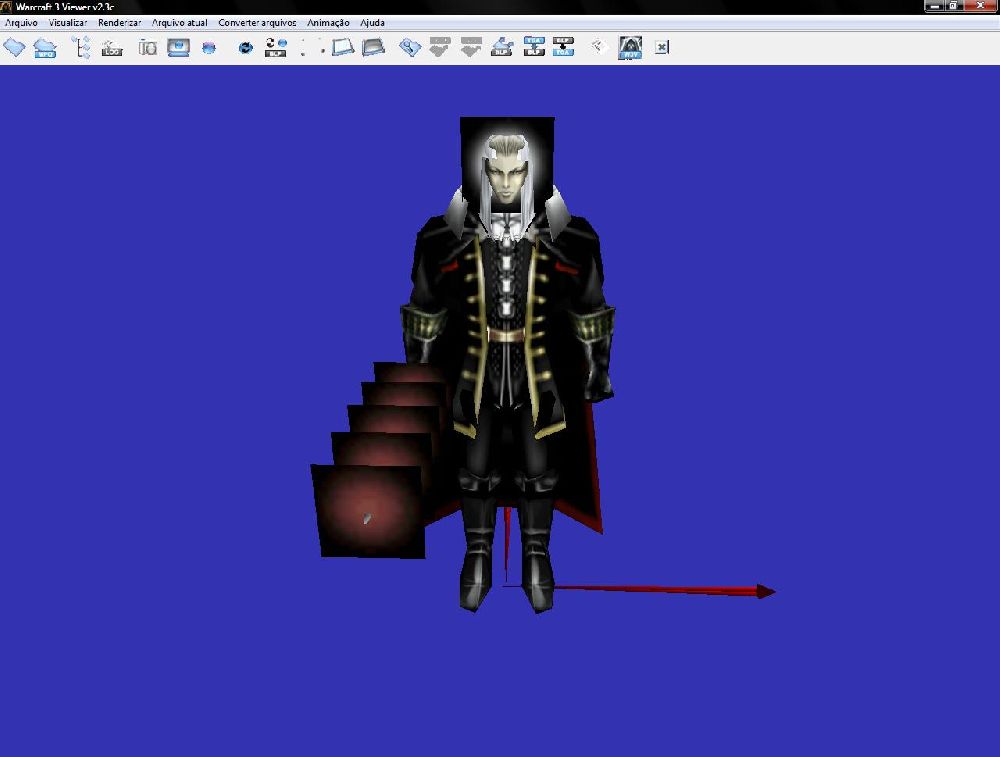Open the Arquivo atual menu
This screenshot has width=1000, height=757.
[180, 22]
